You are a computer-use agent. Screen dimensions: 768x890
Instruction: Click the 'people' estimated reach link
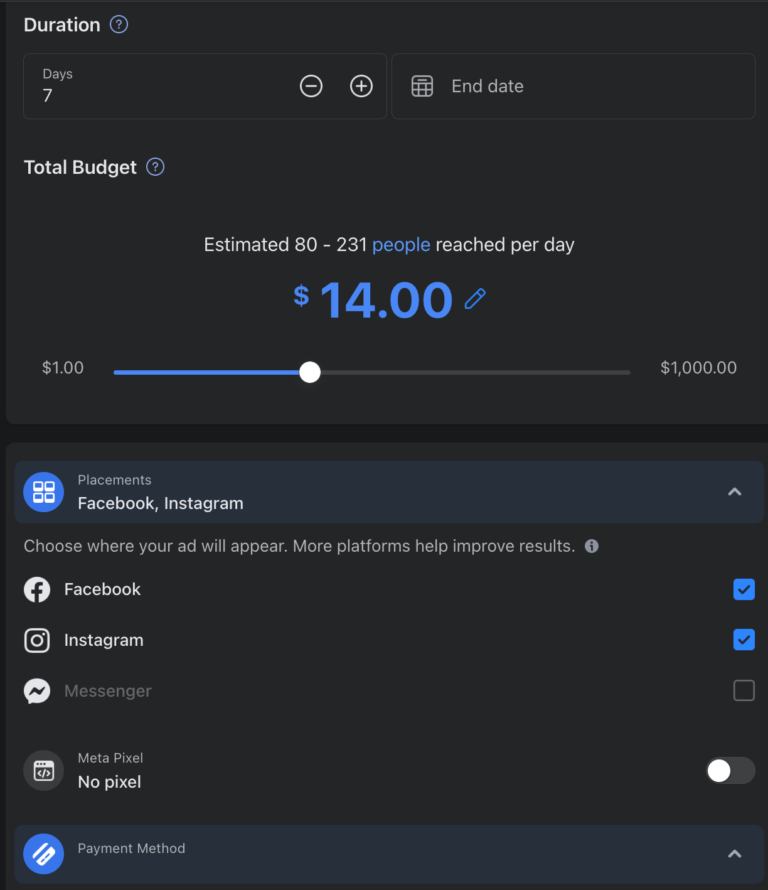(403, 244)
